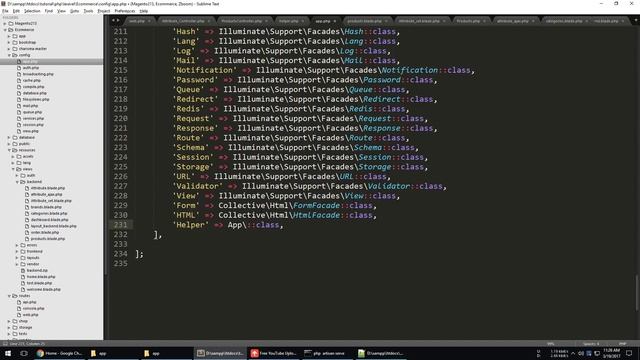Click the broadcasting.php file icon
This screenshot has height=360, width=640.
(19, 74)
